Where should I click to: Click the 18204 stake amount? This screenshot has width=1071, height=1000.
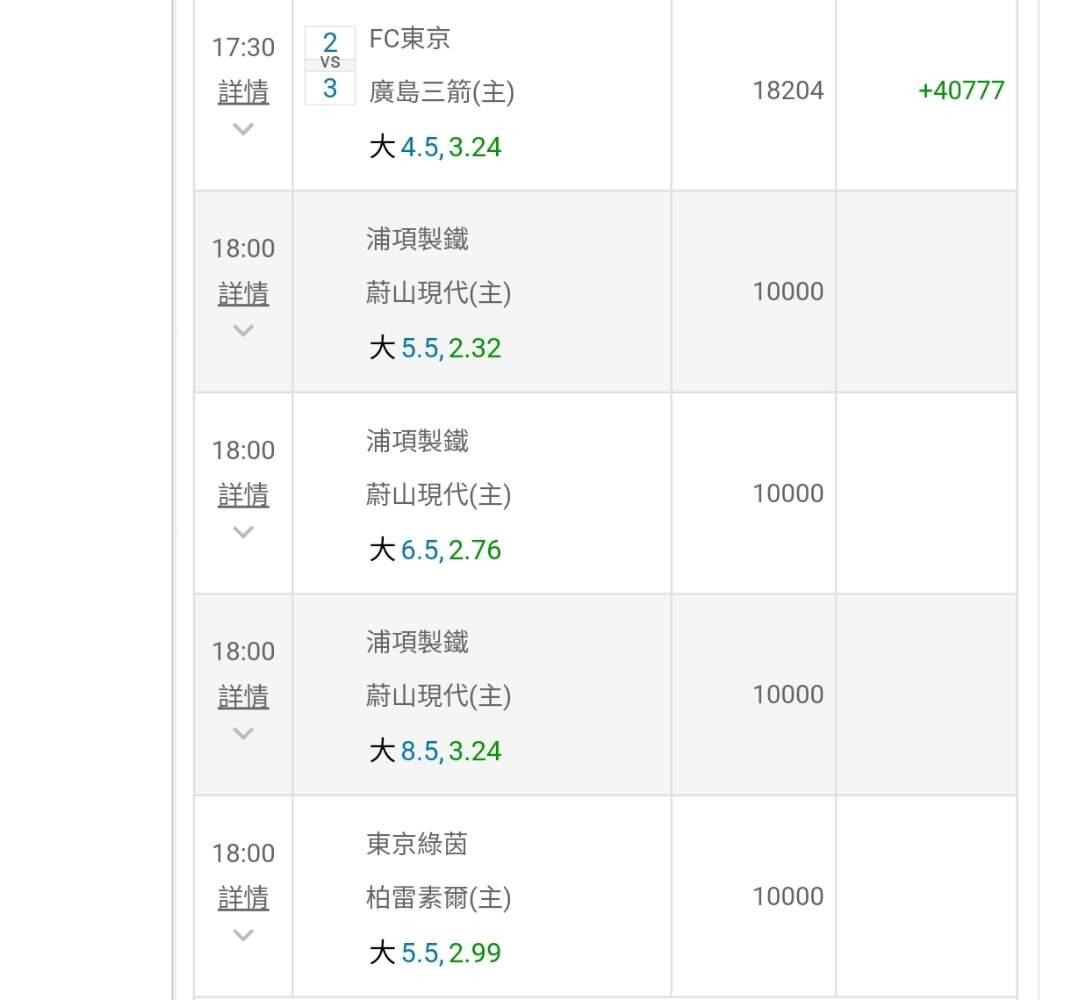788,91
